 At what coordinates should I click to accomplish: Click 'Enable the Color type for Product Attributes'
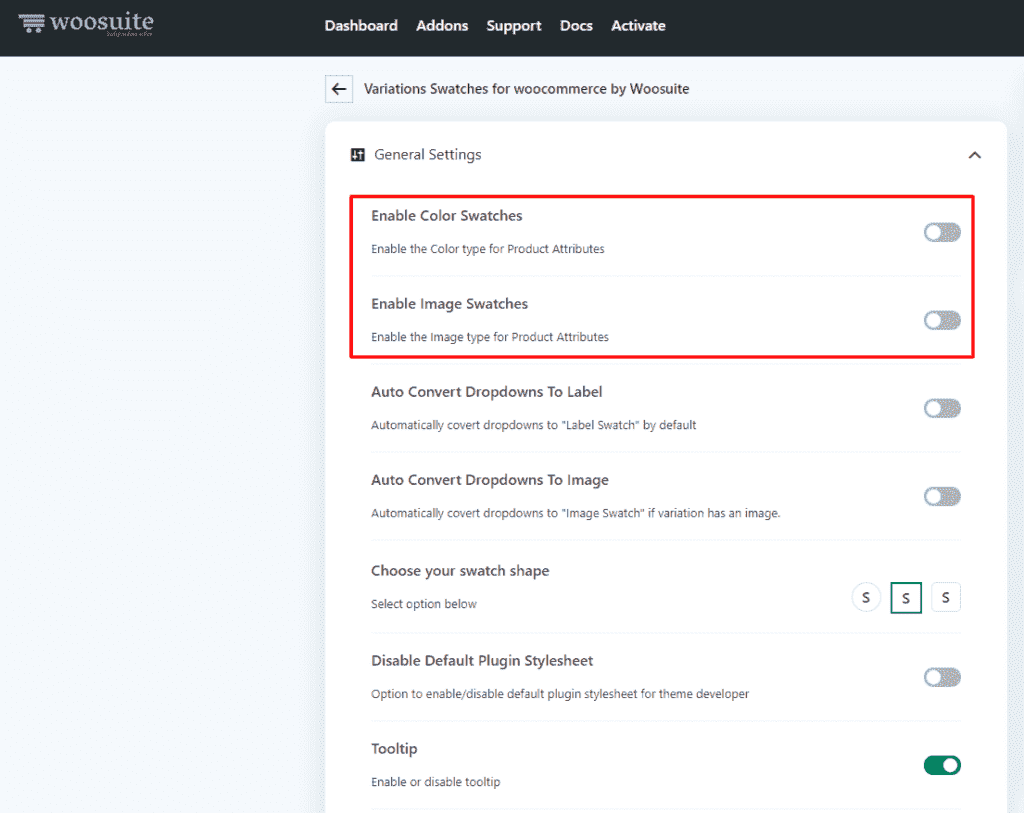(x=488, y=249)
